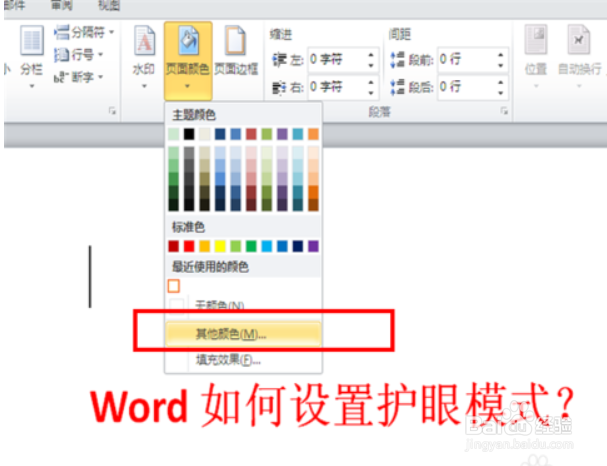Expand the 断字 dropdown arrow
607x466 pixels.
(x=101, y=77)
